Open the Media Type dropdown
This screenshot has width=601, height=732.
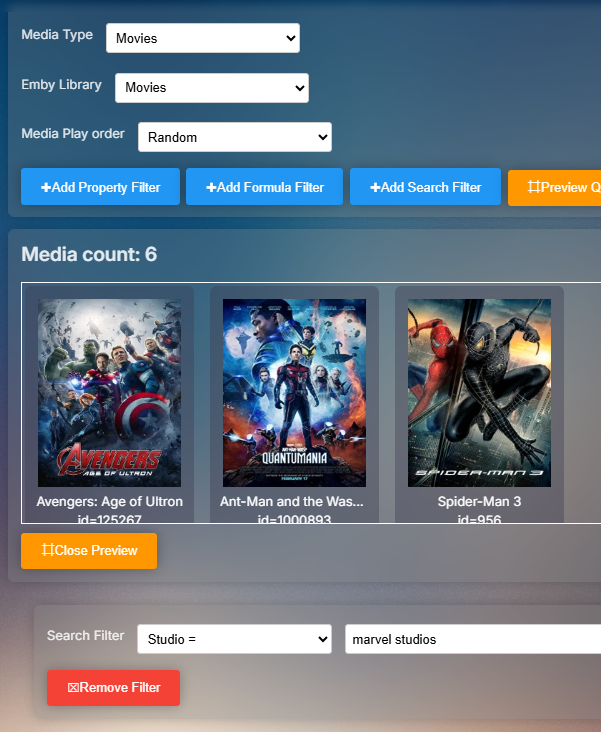[x=202, y=39]
